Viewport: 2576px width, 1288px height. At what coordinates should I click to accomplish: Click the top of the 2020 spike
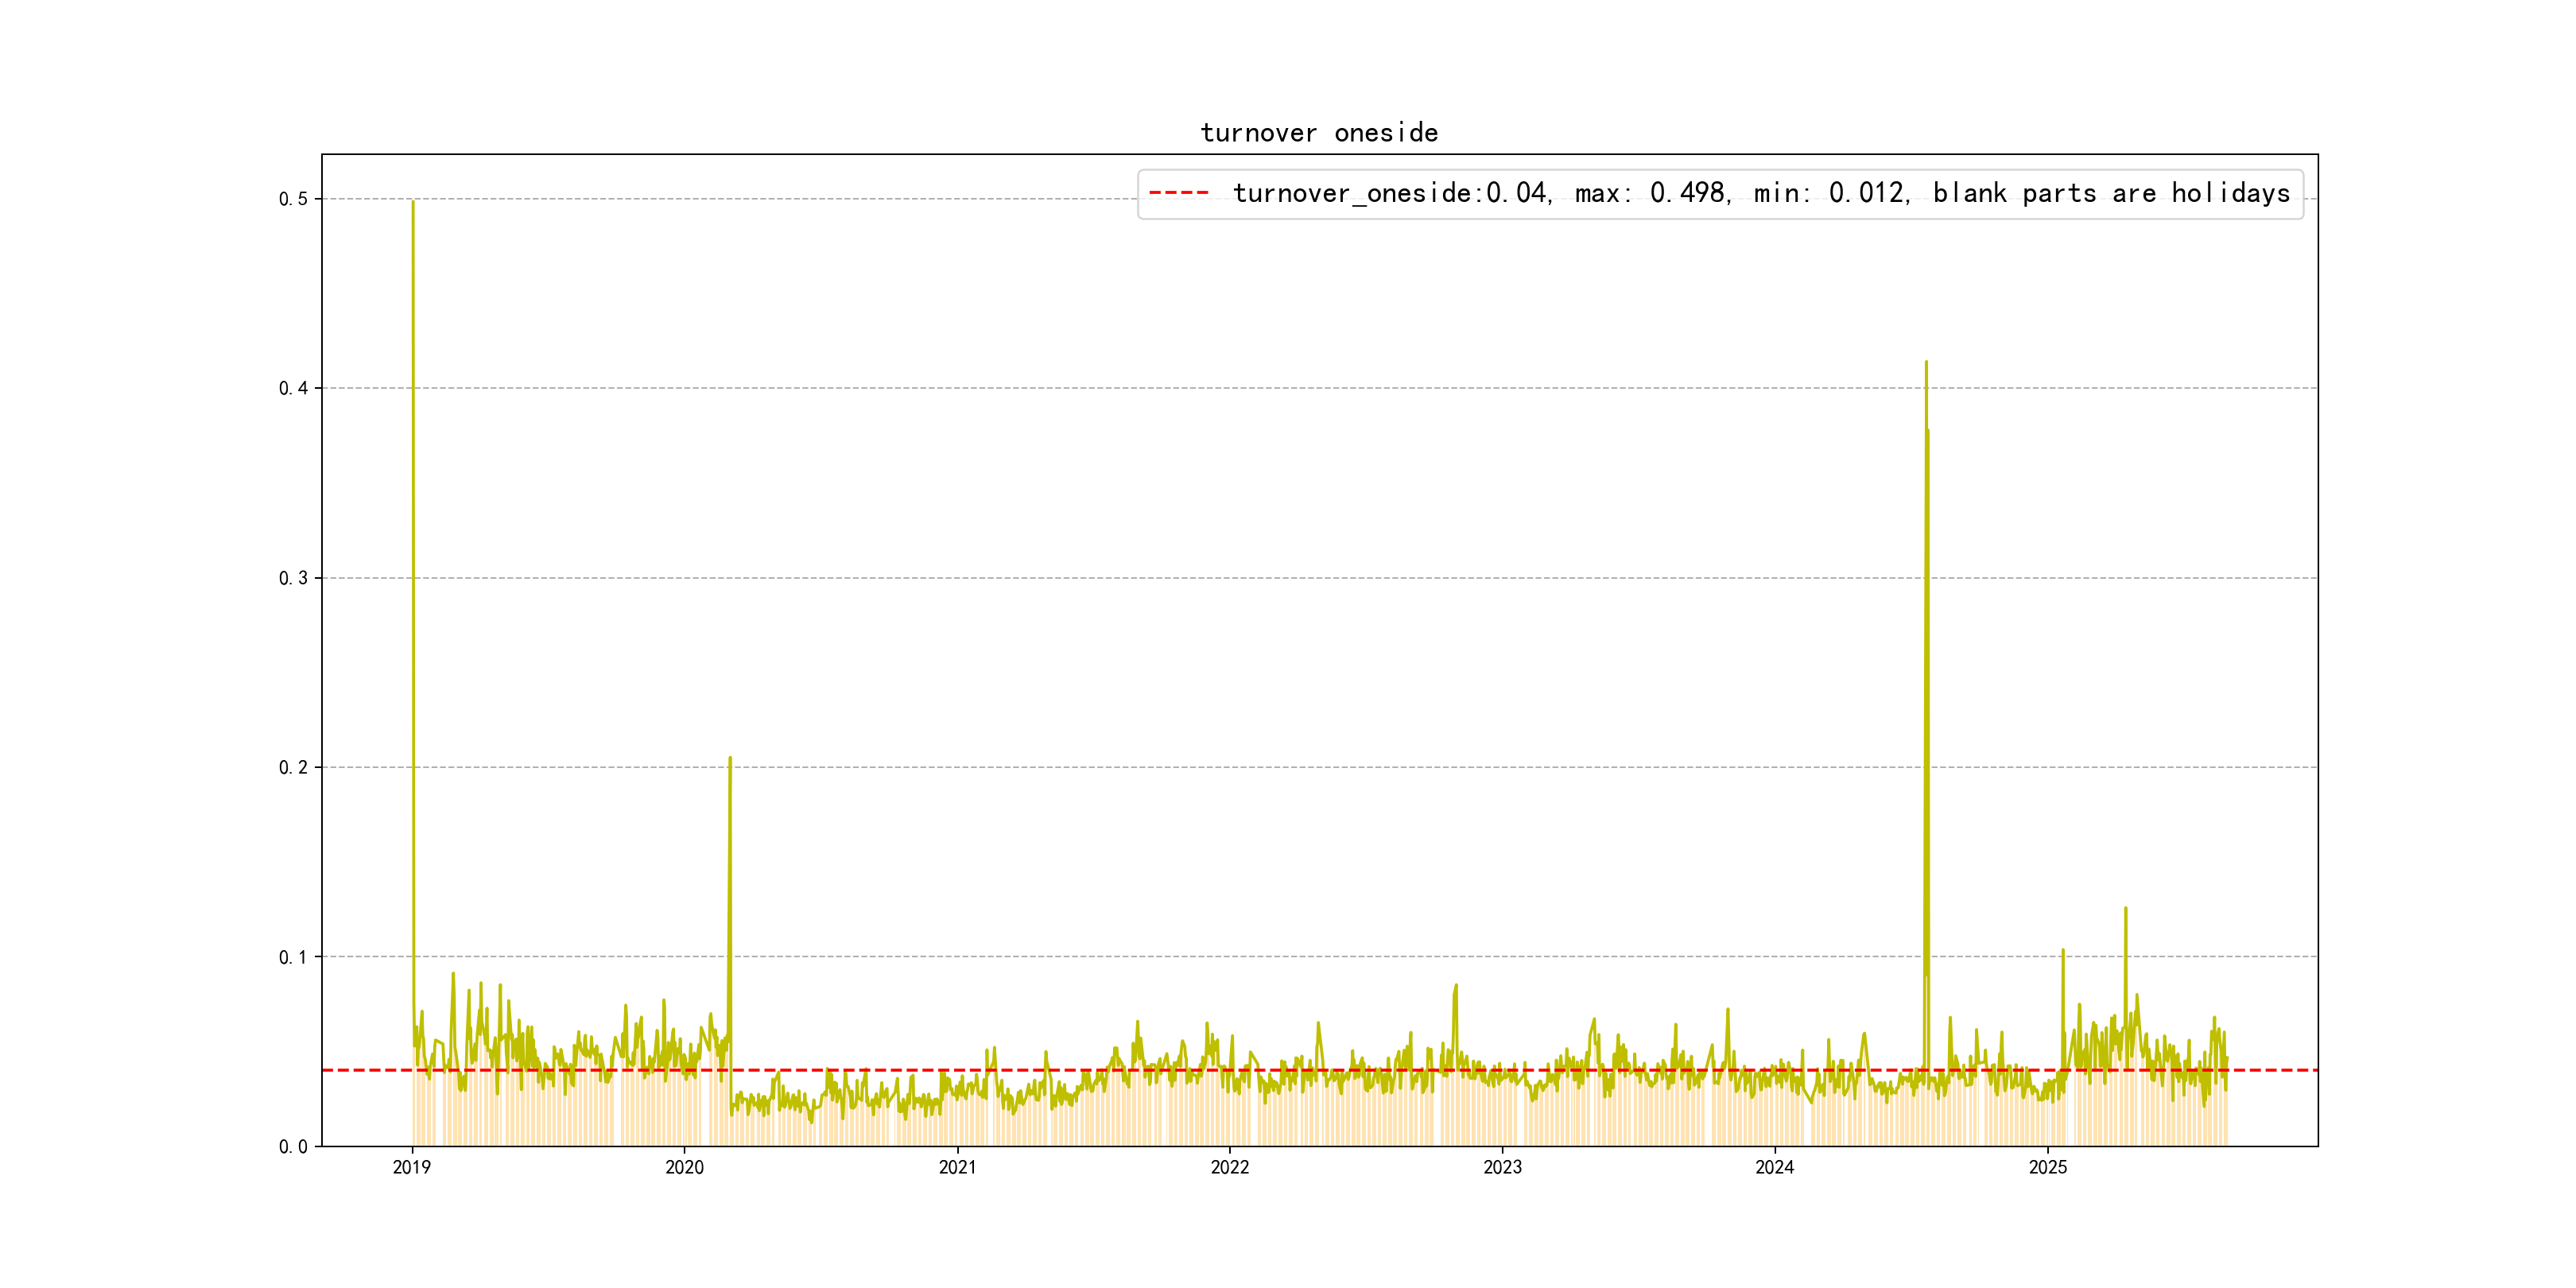click(x=730, y=758)
